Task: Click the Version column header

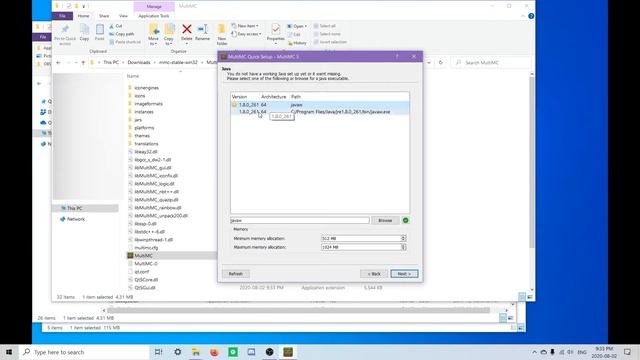Action: coord(239,97)
